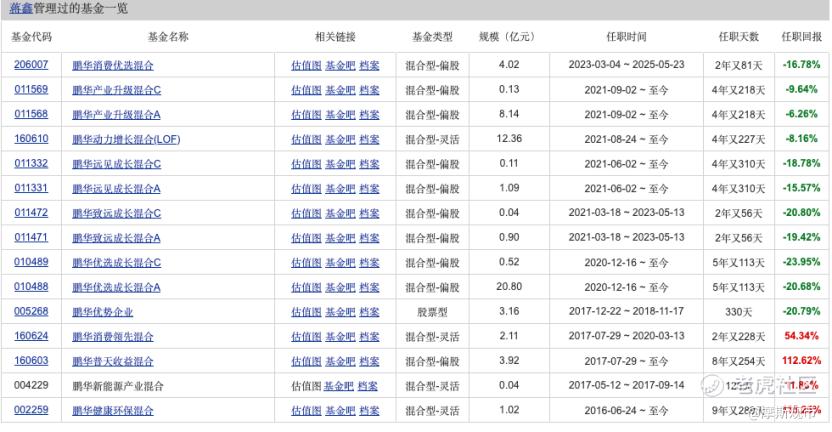Screen dimensions: 832x432
Task: Click the 基金代码 column header
Action: [x=31, y=37]
